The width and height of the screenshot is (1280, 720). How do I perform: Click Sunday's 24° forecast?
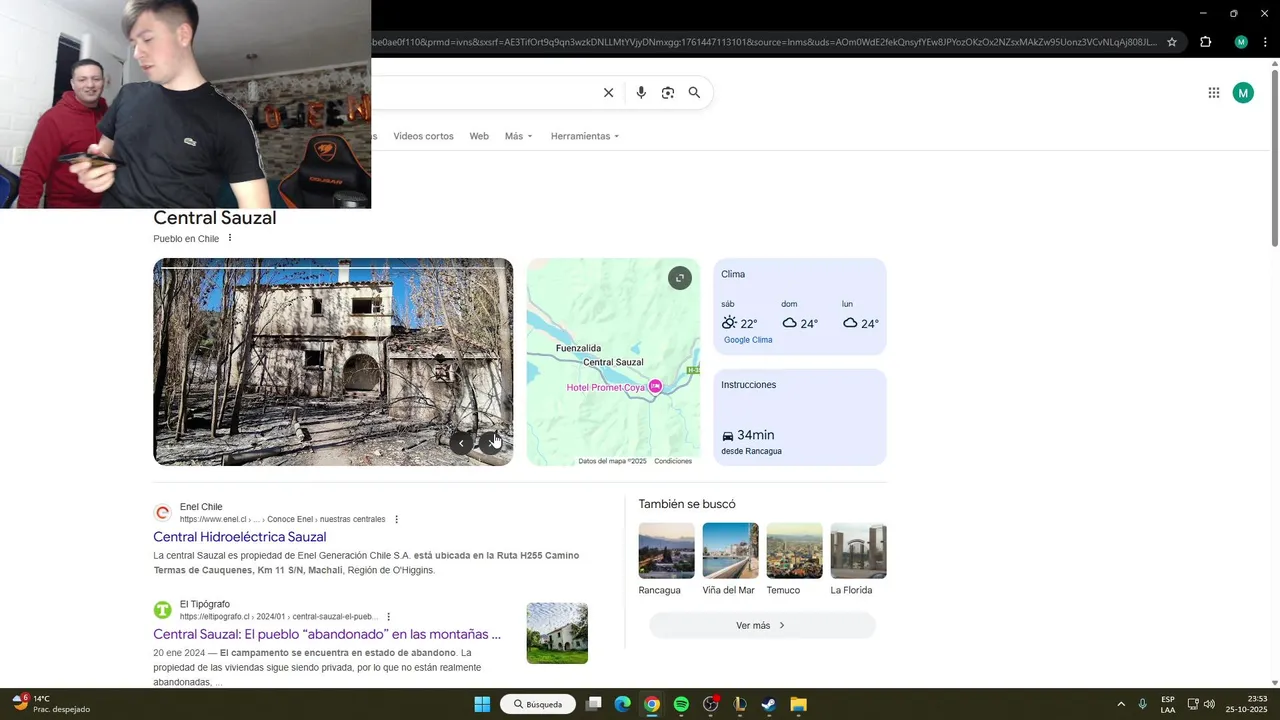coord(800,316)
